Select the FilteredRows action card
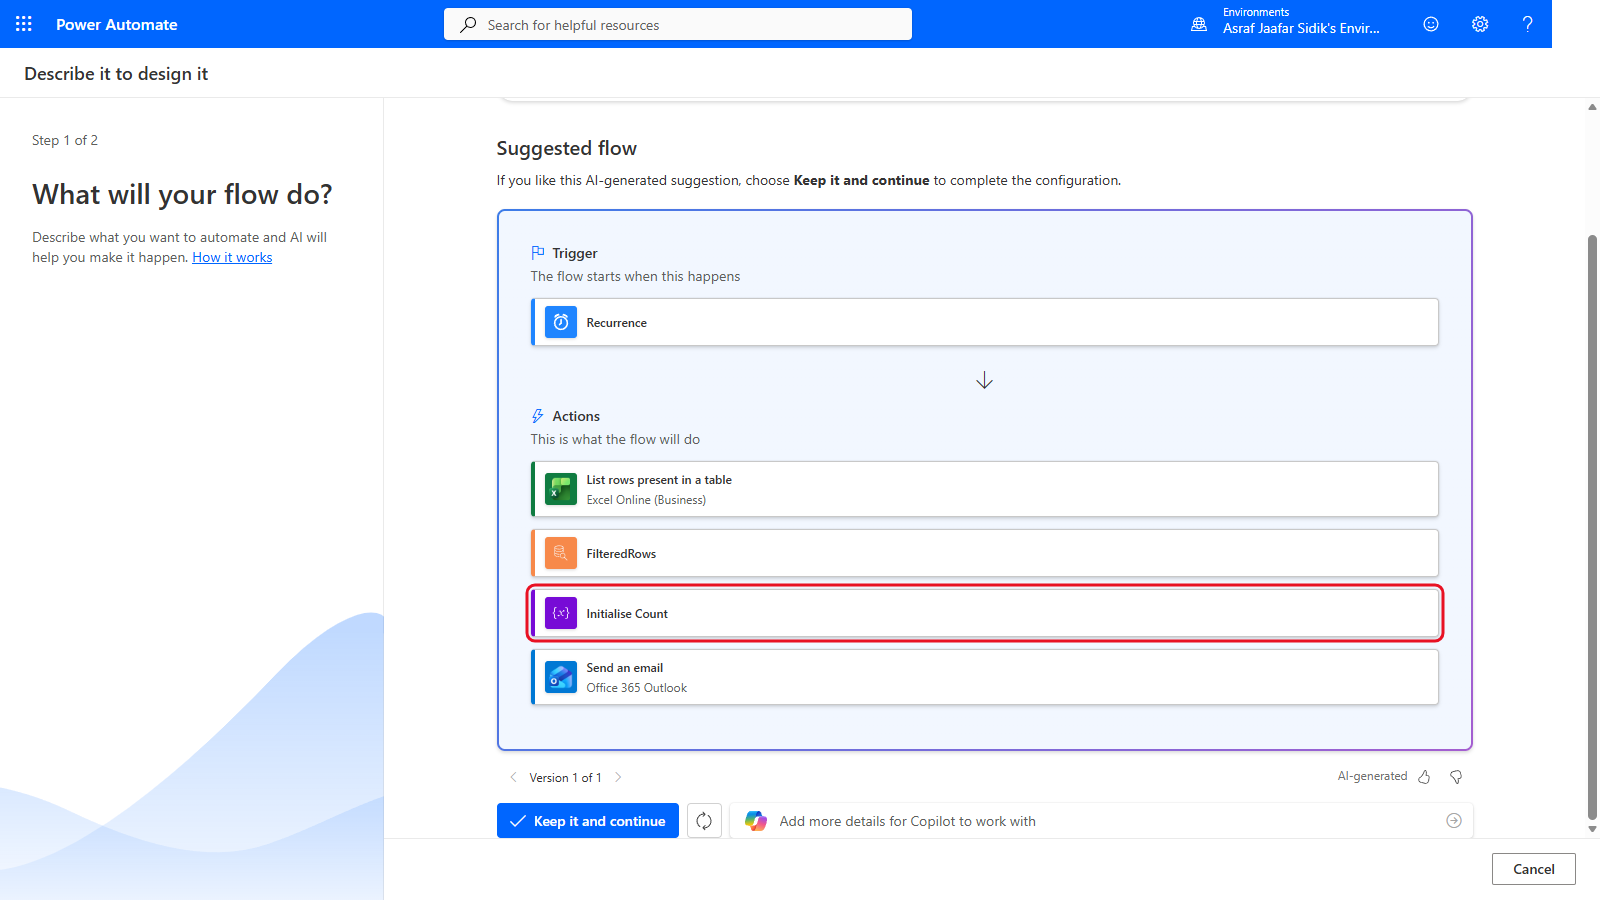This screenshot has width=1600, height=900. tap(985, 553)
